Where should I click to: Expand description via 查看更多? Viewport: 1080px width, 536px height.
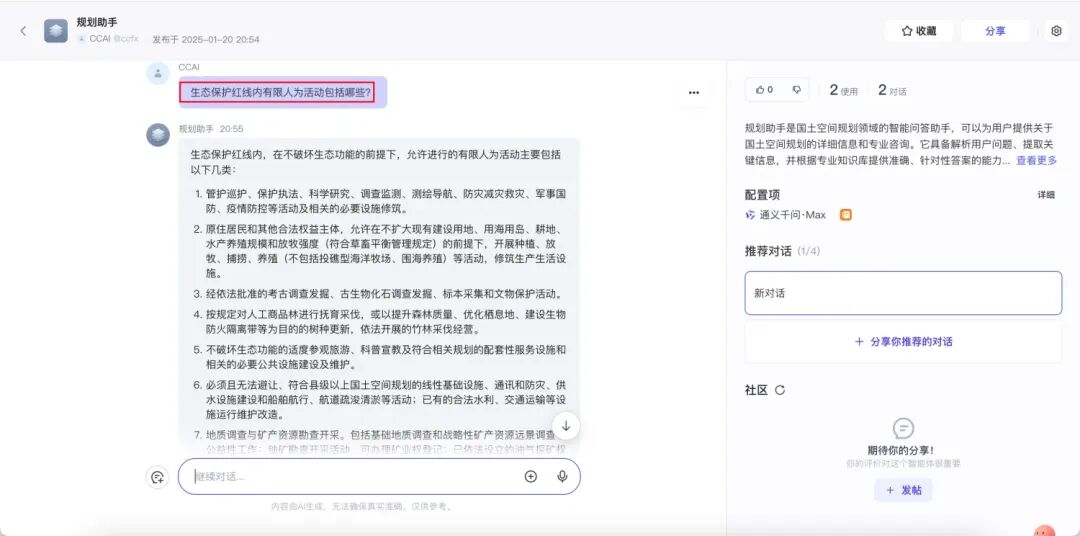pyautogui.click(x=1036, y=160)
